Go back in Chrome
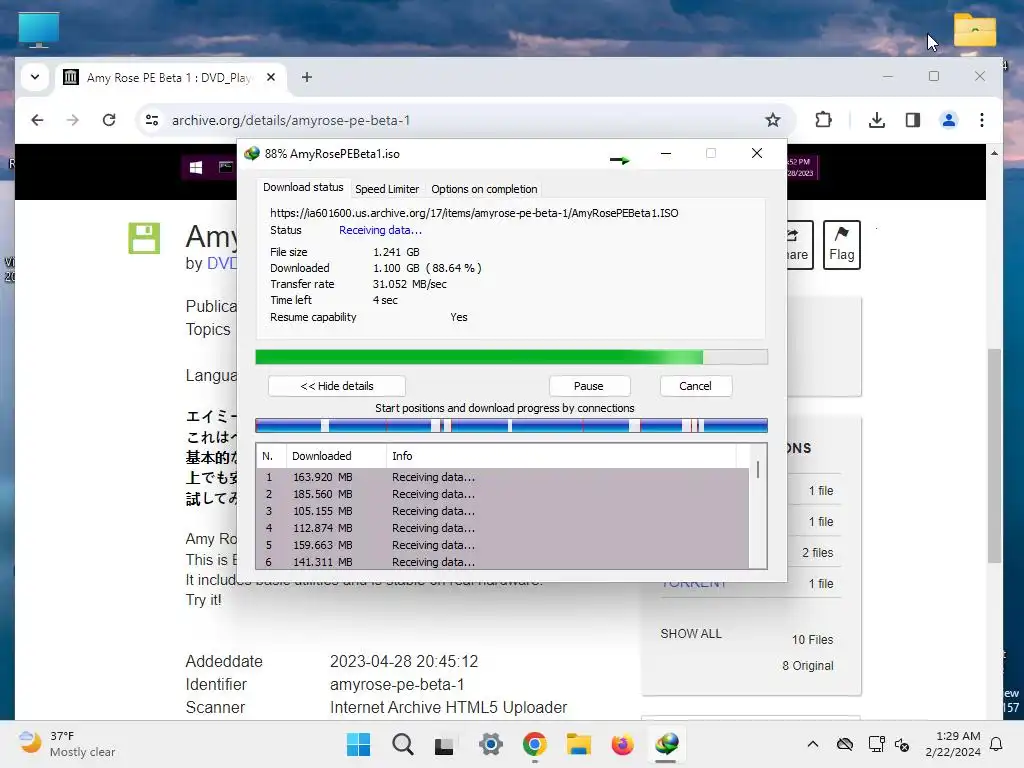This screenshot has width=1024, height=768. point(37,120)
